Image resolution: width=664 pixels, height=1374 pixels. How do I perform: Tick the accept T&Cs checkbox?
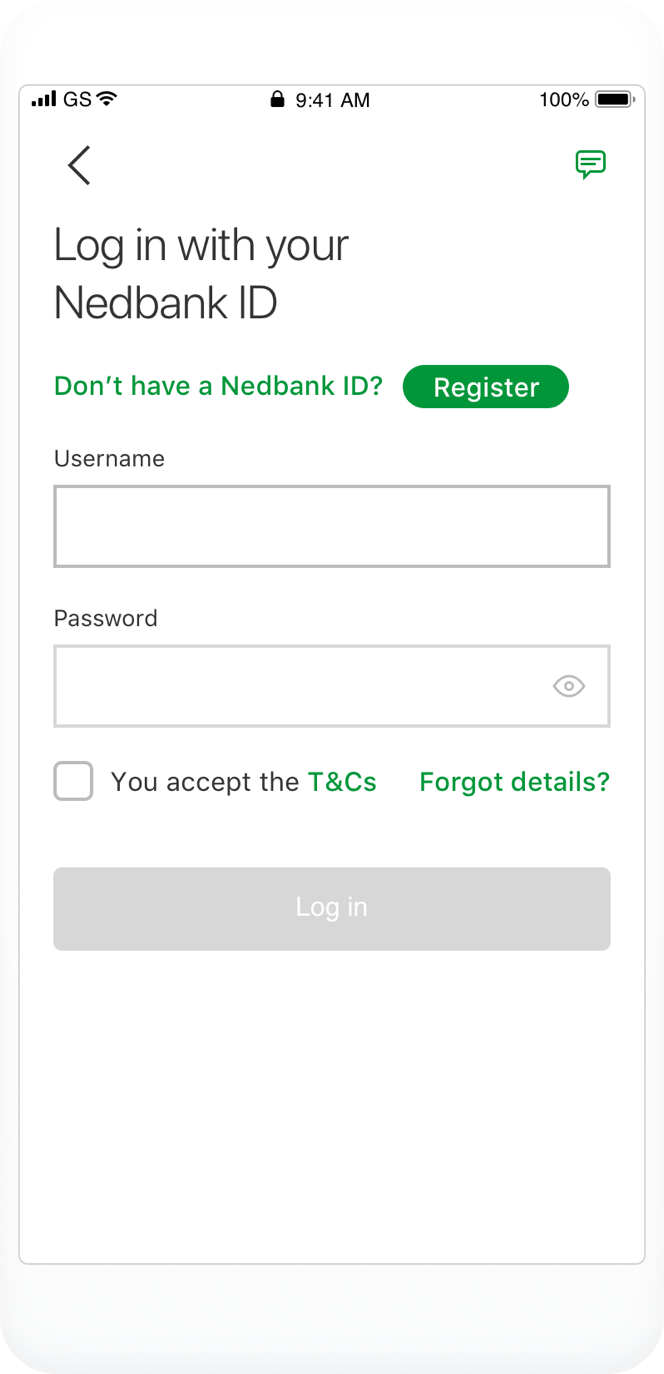(x=73, y=781)
